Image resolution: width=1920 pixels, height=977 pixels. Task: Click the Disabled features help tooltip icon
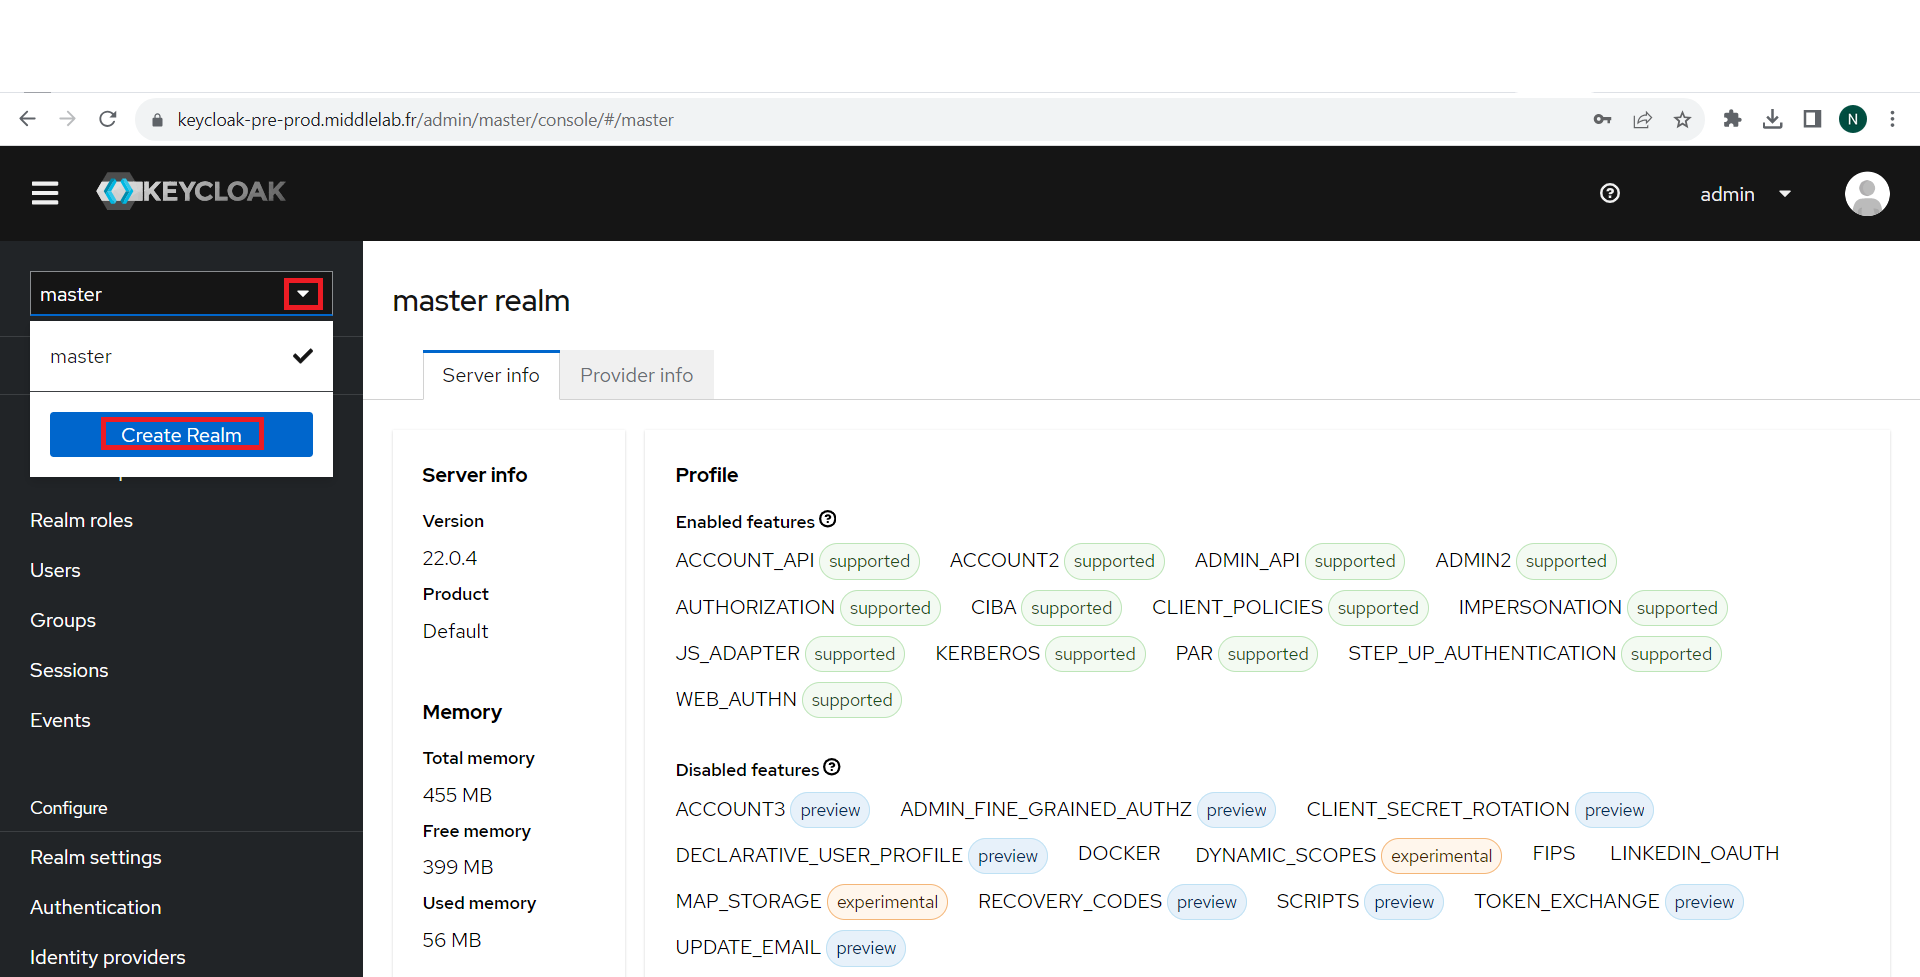[832, 766]
